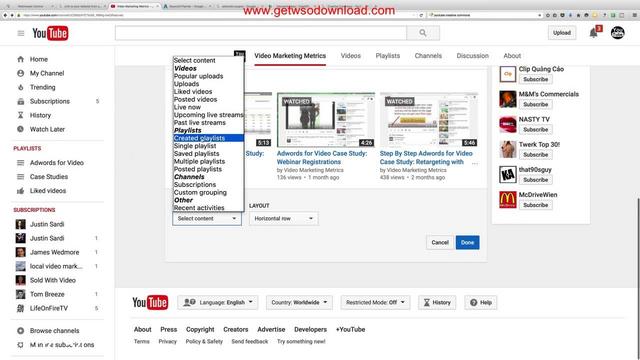Click the that90sguy channel logo

pos(507,175)
